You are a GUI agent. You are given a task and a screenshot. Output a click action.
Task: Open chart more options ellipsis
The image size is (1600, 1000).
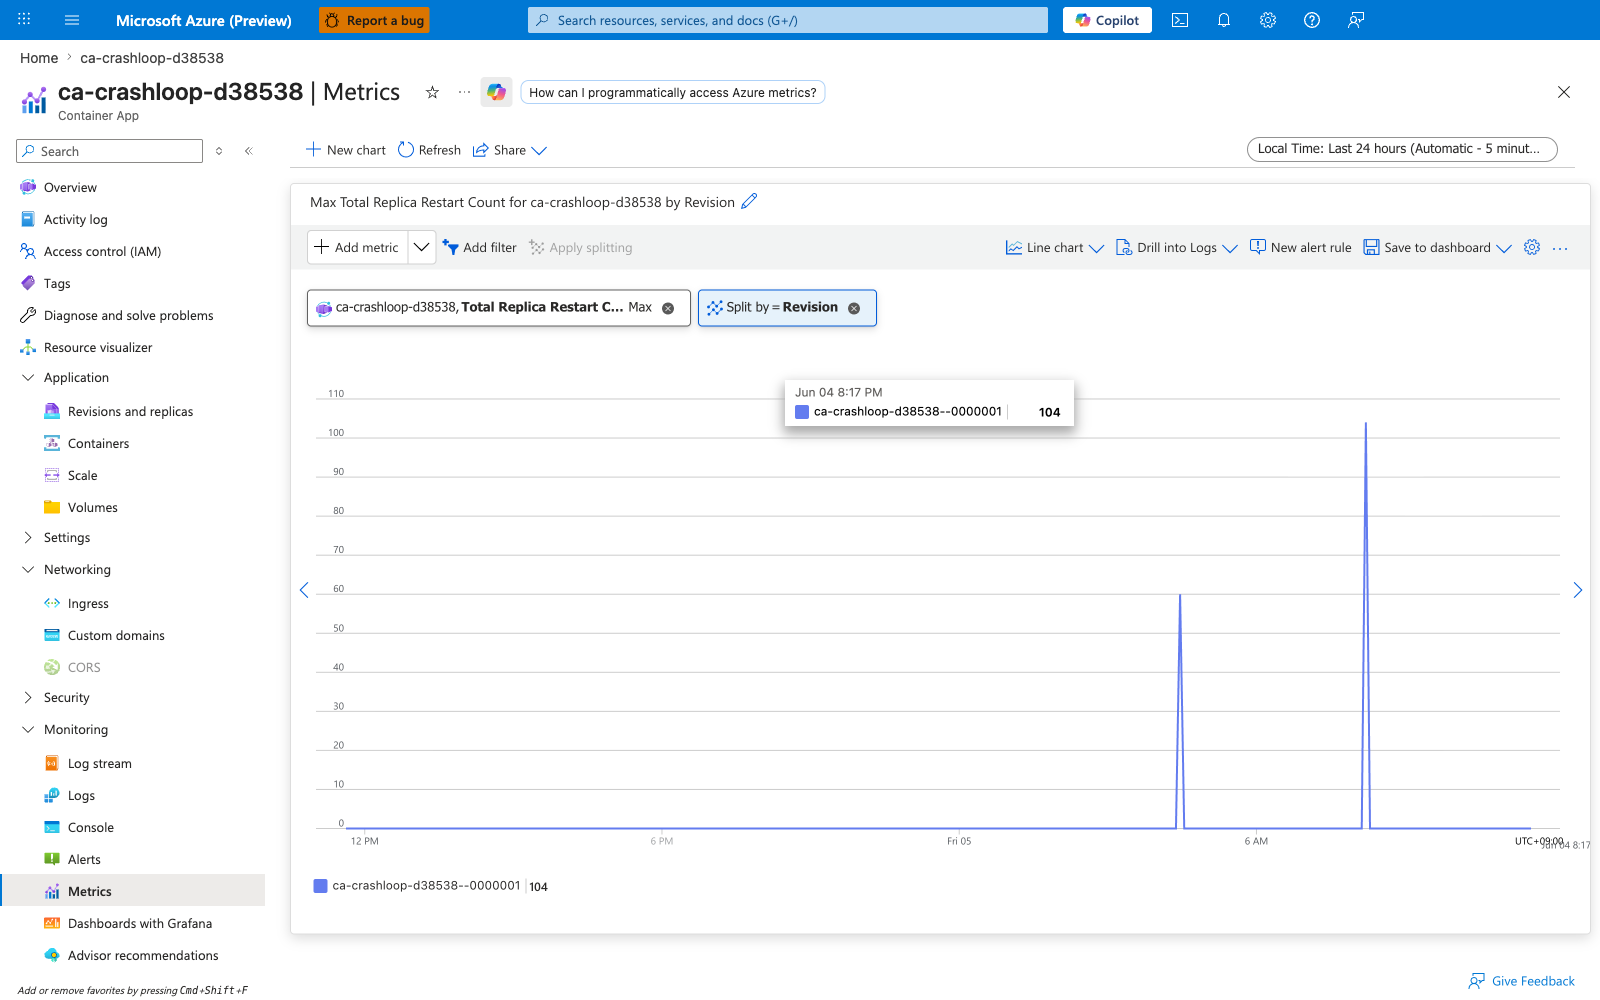1560,248
